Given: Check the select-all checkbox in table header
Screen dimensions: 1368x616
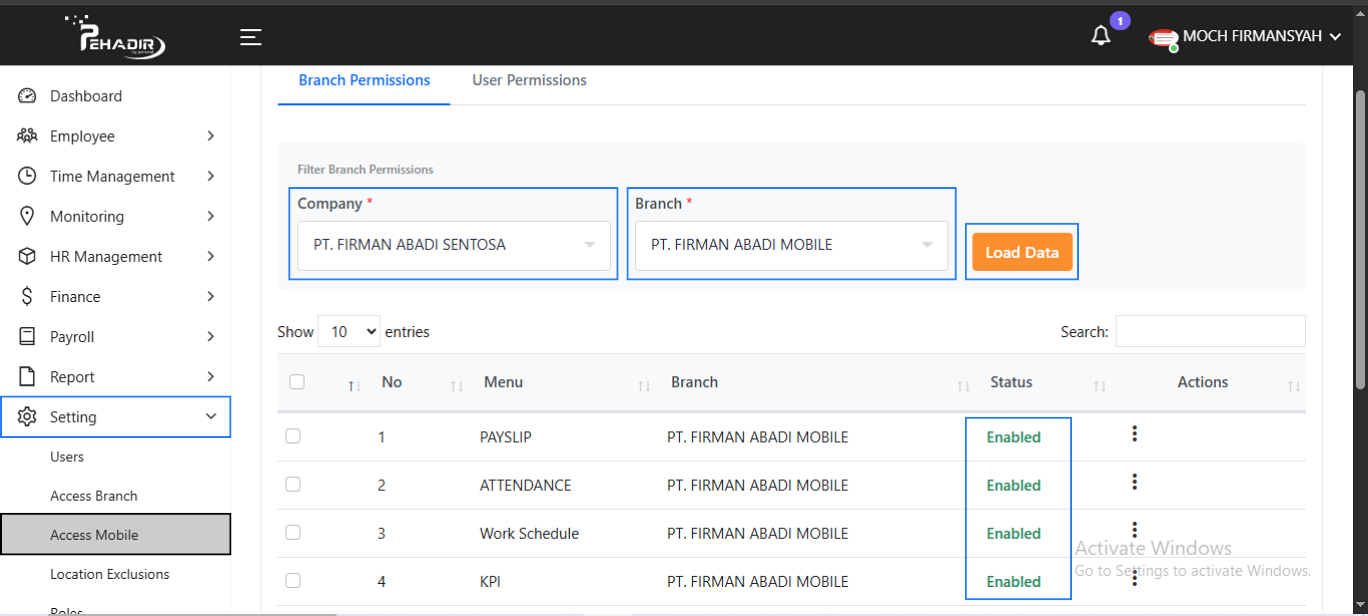Looking at the screenshot, I should point(296,382).
